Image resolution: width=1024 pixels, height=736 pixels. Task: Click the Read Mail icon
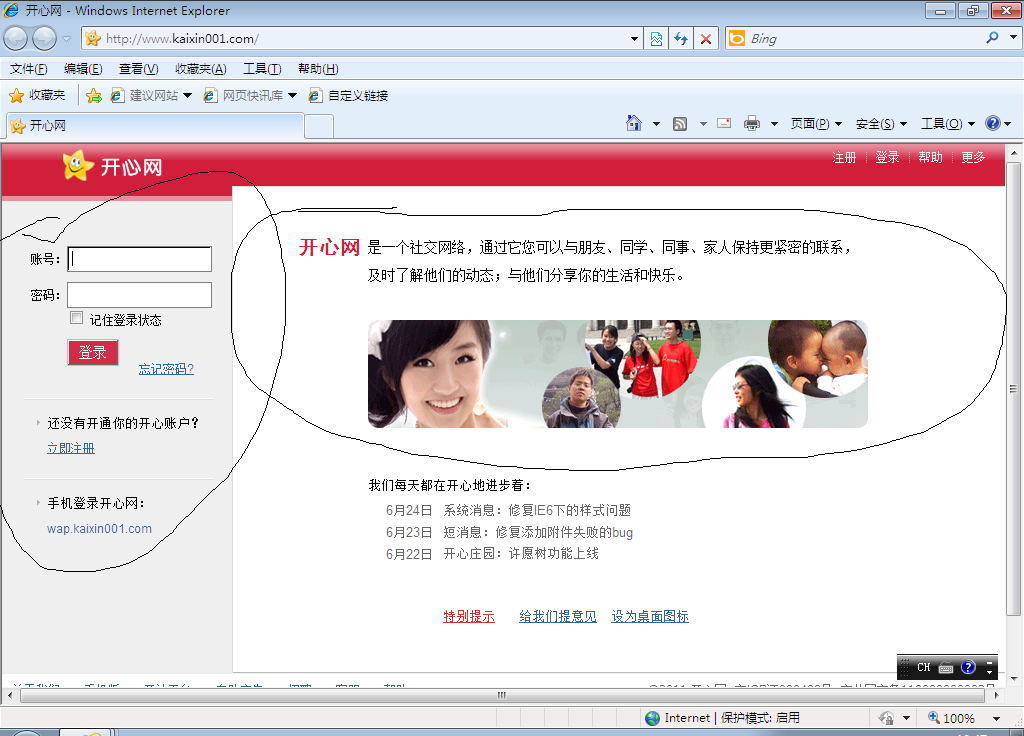point(724,123)
